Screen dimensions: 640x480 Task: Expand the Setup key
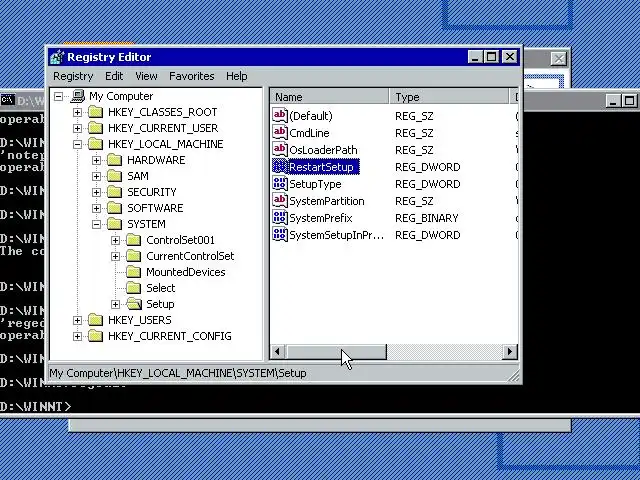coord(116,304)
